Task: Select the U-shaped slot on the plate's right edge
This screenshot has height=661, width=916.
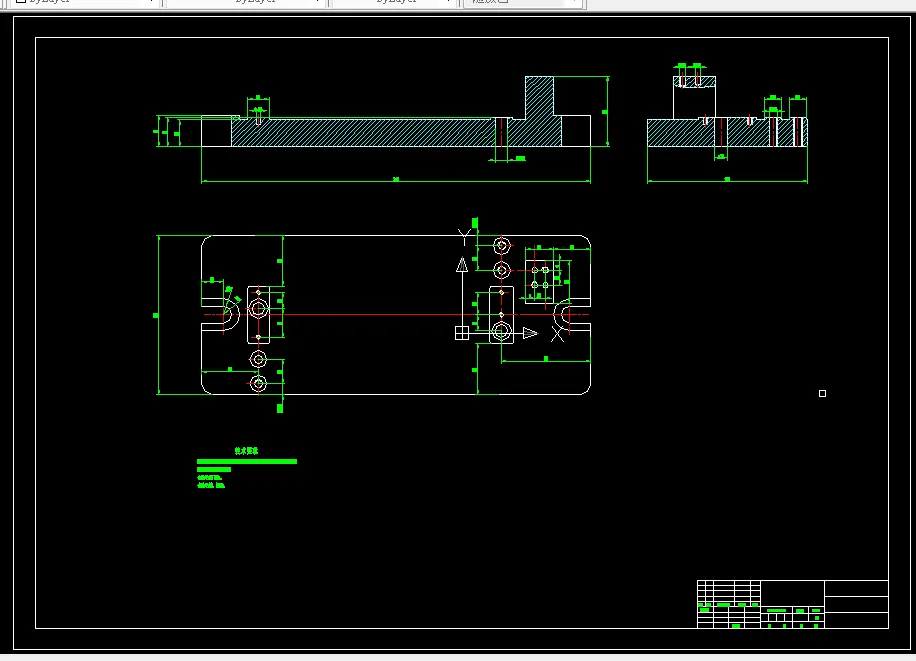Action: [572, 315]
